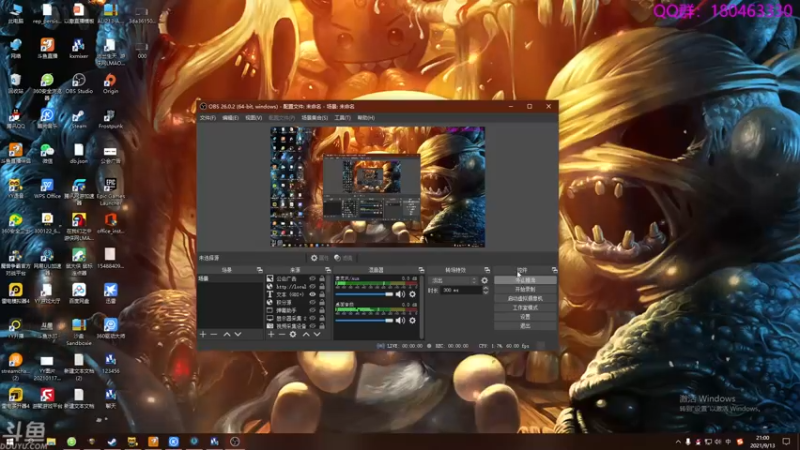Toggle visibility of 弹幕助手 source

[x=312, y=310]
